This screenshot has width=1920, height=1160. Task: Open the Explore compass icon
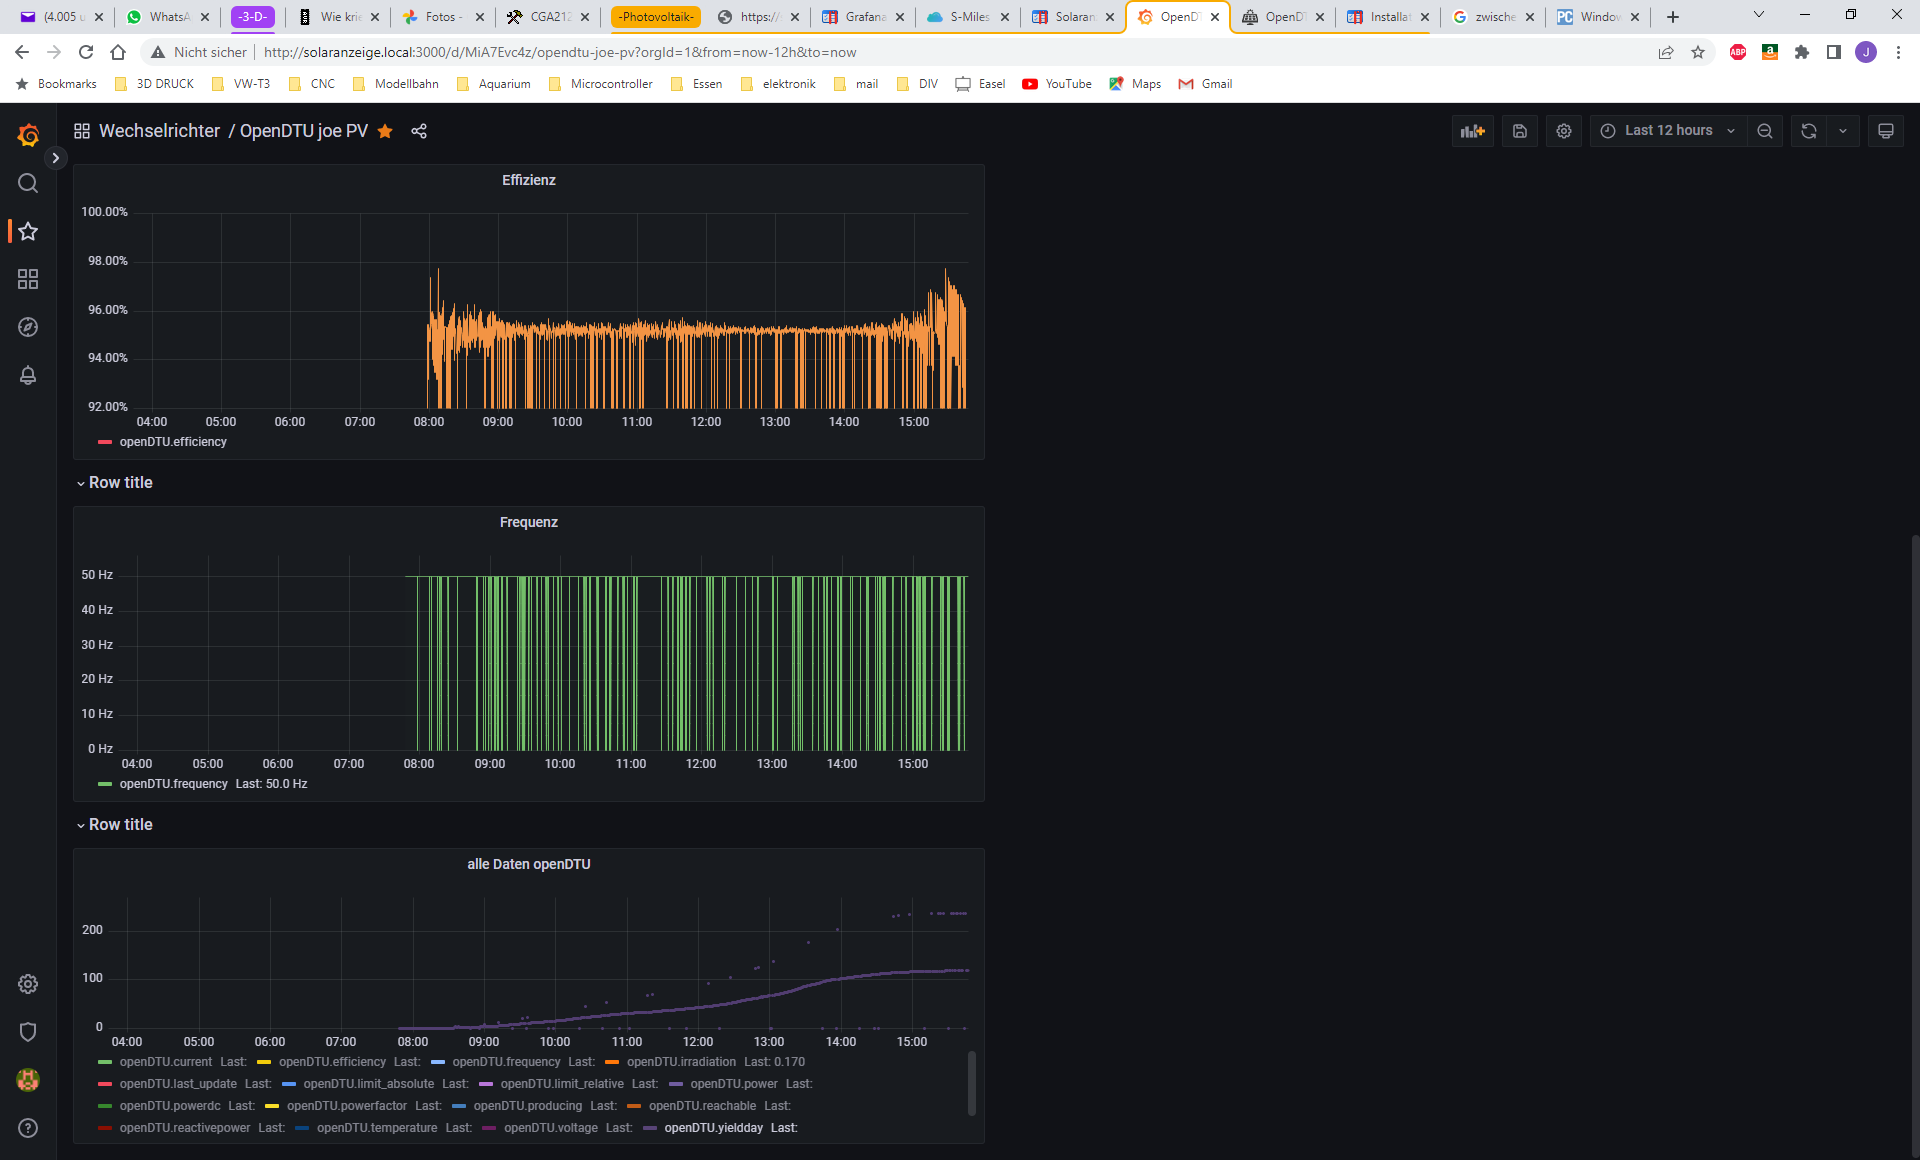point(28,327)
